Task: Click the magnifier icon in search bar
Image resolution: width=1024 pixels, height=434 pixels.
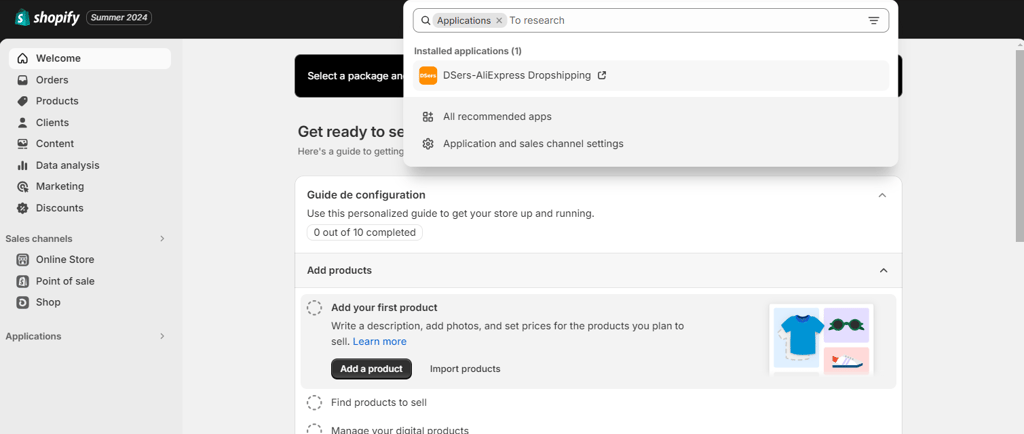Action: [426, 20]
